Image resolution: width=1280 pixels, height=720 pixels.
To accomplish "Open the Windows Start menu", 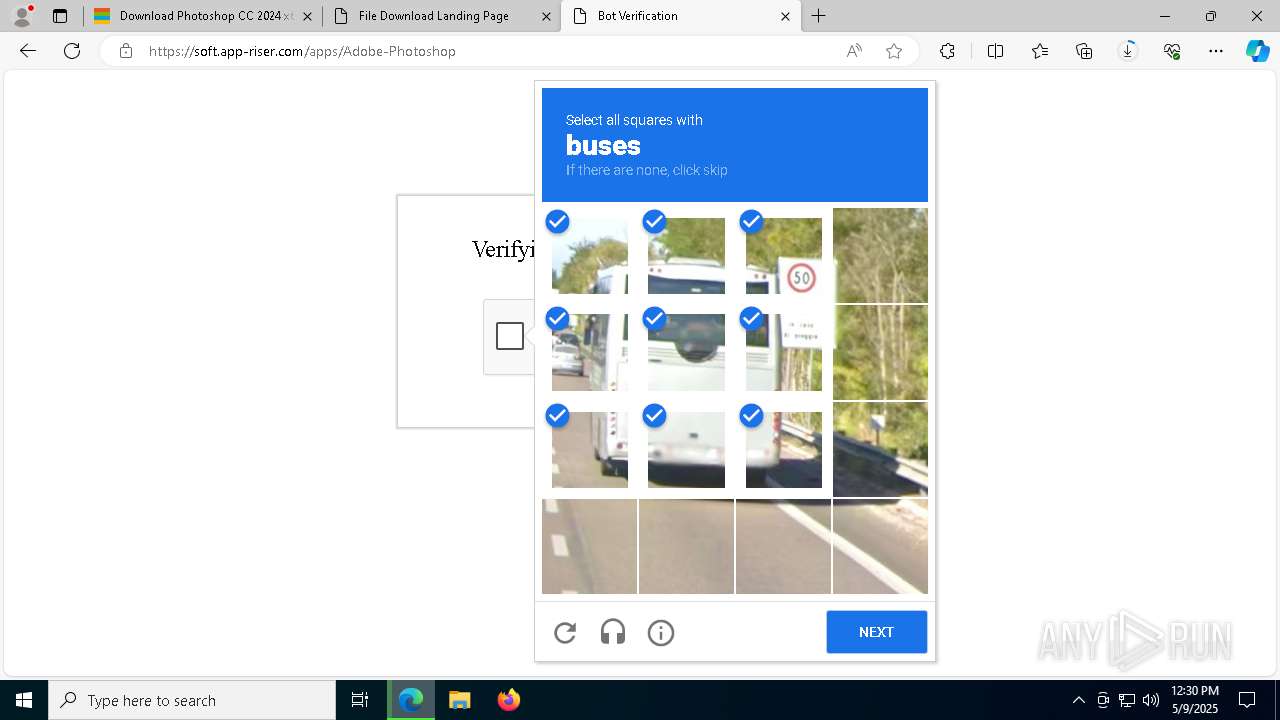I will point(24,700).
